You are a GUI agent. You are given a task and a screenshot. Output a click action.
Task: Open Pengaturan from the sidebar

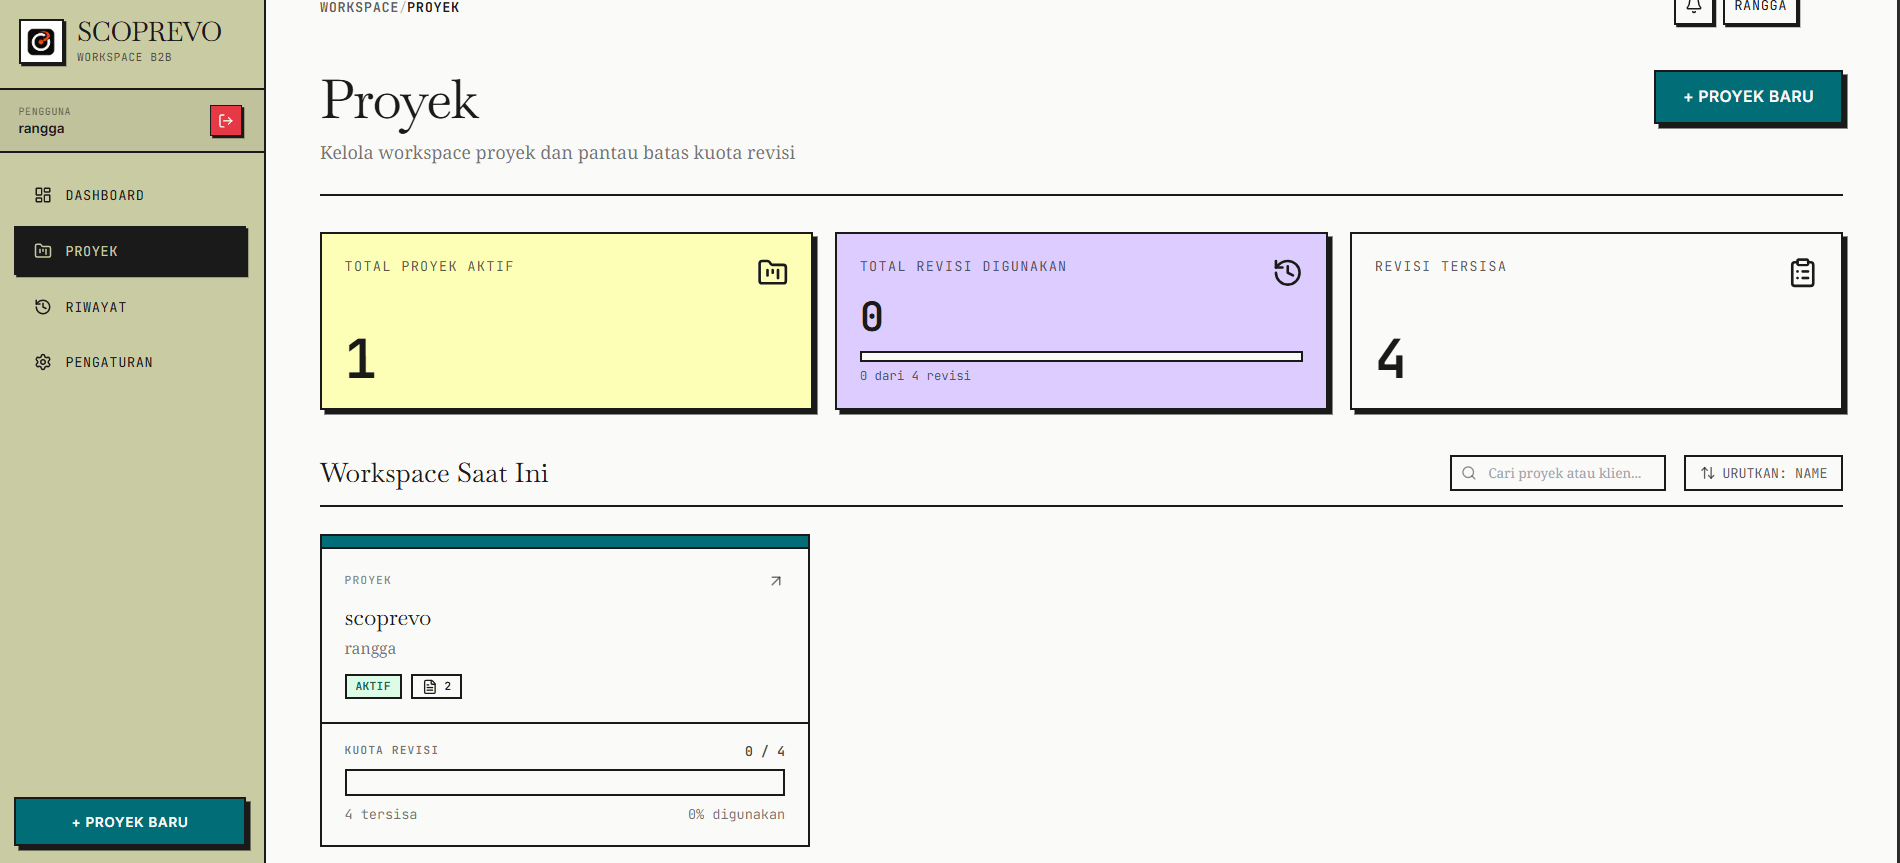(131, 362)
